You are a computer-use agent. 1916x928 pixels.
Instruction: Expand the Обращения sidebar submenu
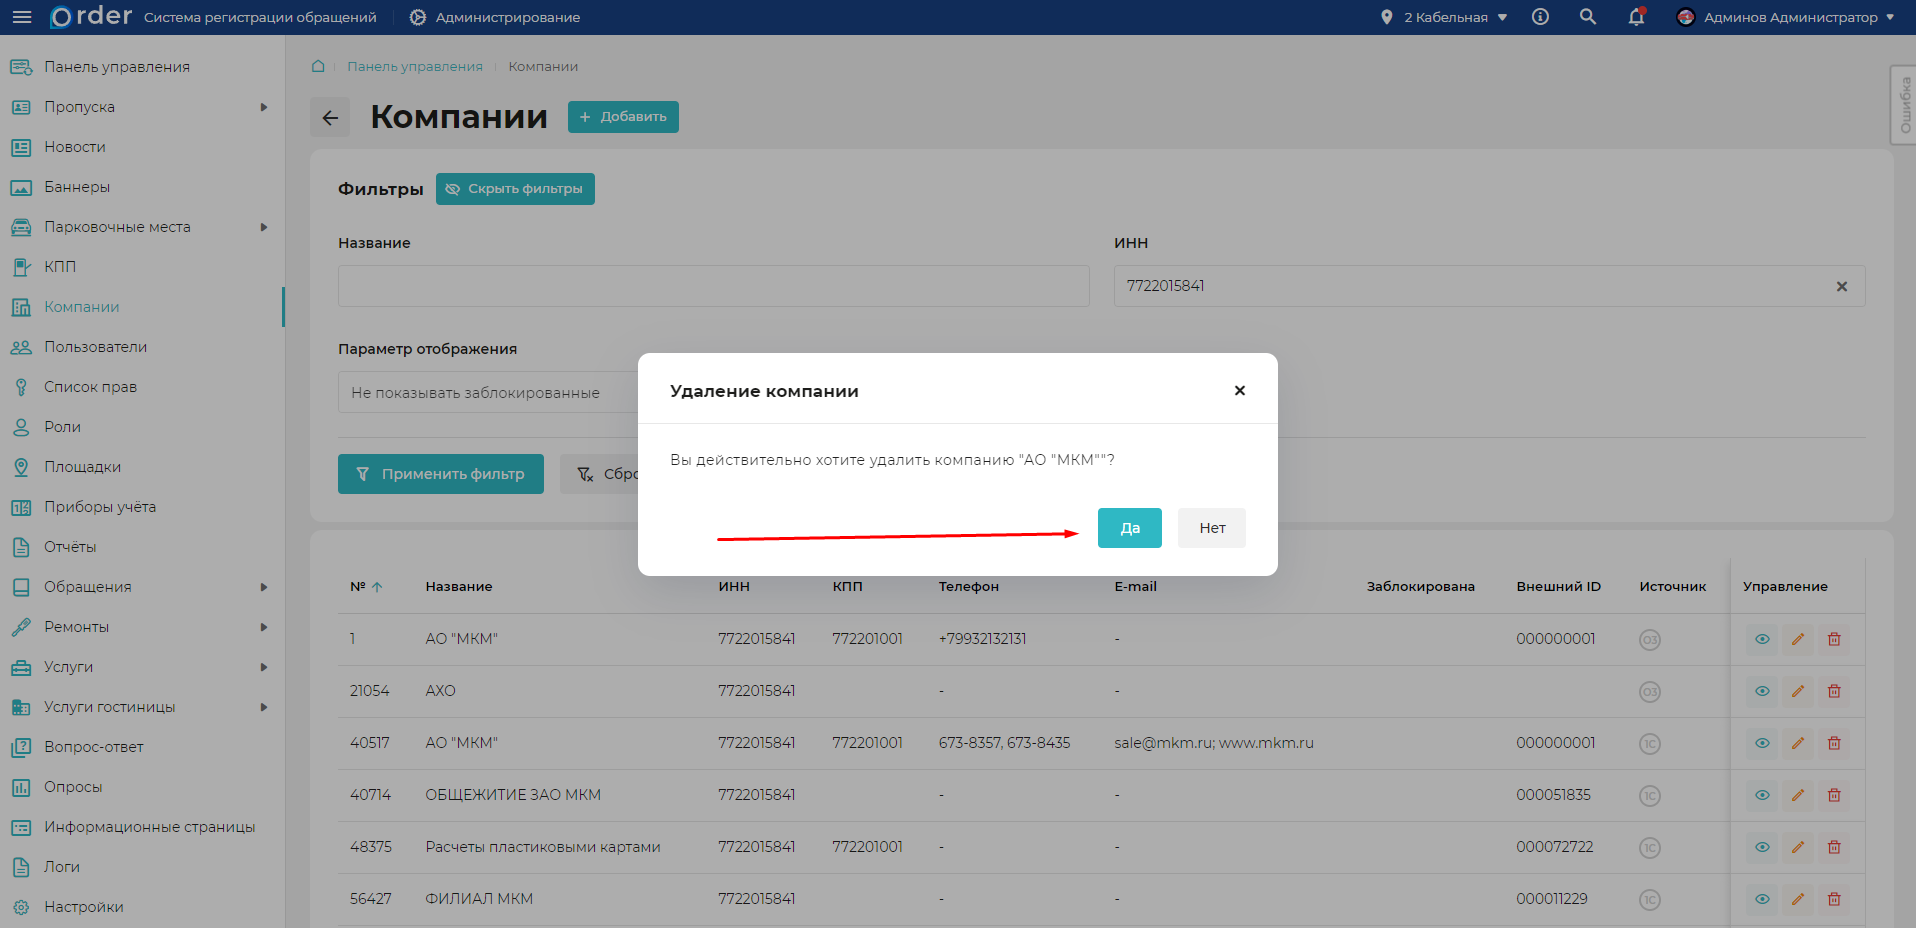pos(264,587)
